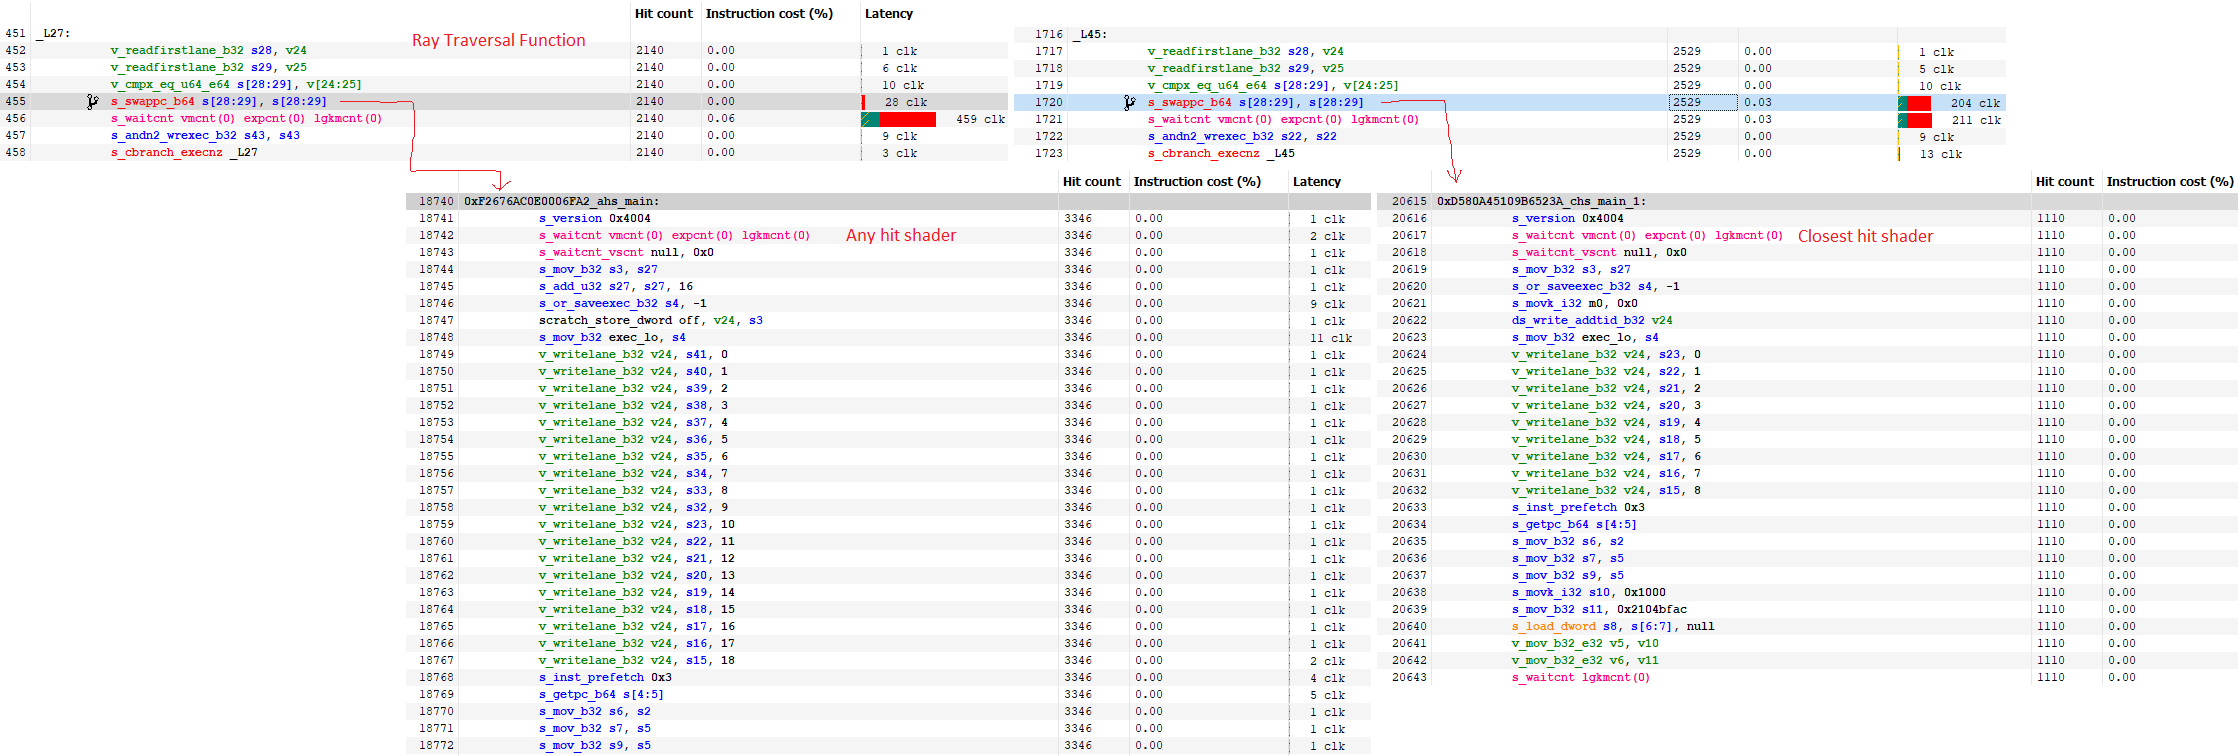The image size is (2238, 756).
Task: Select line 20617 s_waitcnt vmcnt(0) instruction
Action: pyautogui.click(x=1647, y=235)
